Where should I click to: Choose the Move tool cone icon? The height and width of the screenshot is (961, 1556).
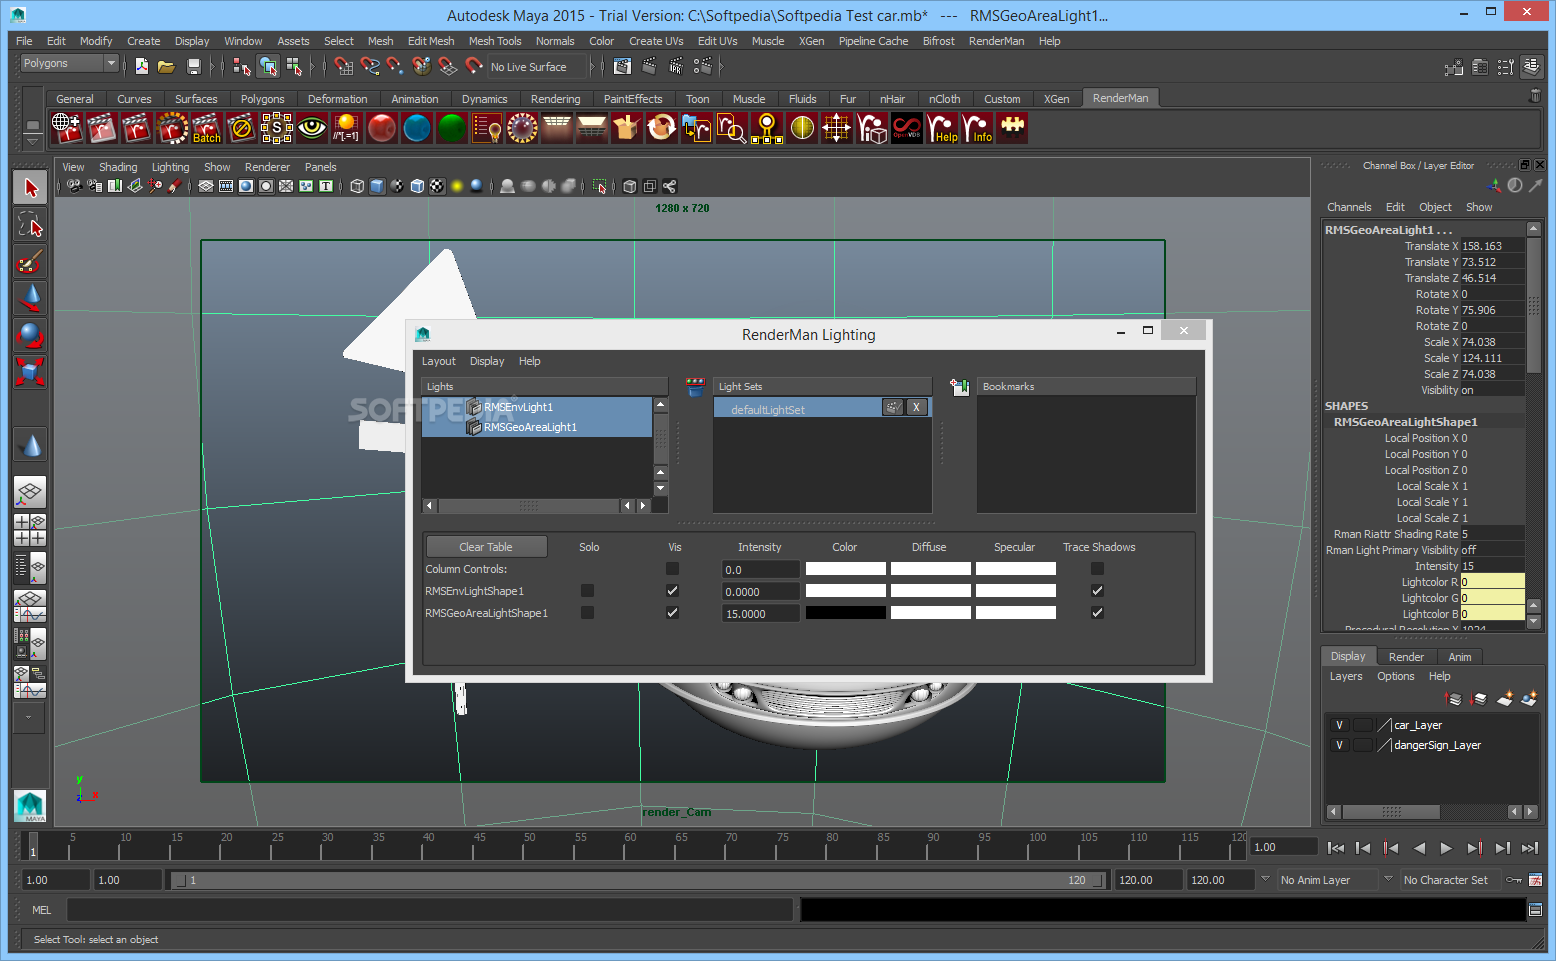pyautogui.click(x=30, y=298)
